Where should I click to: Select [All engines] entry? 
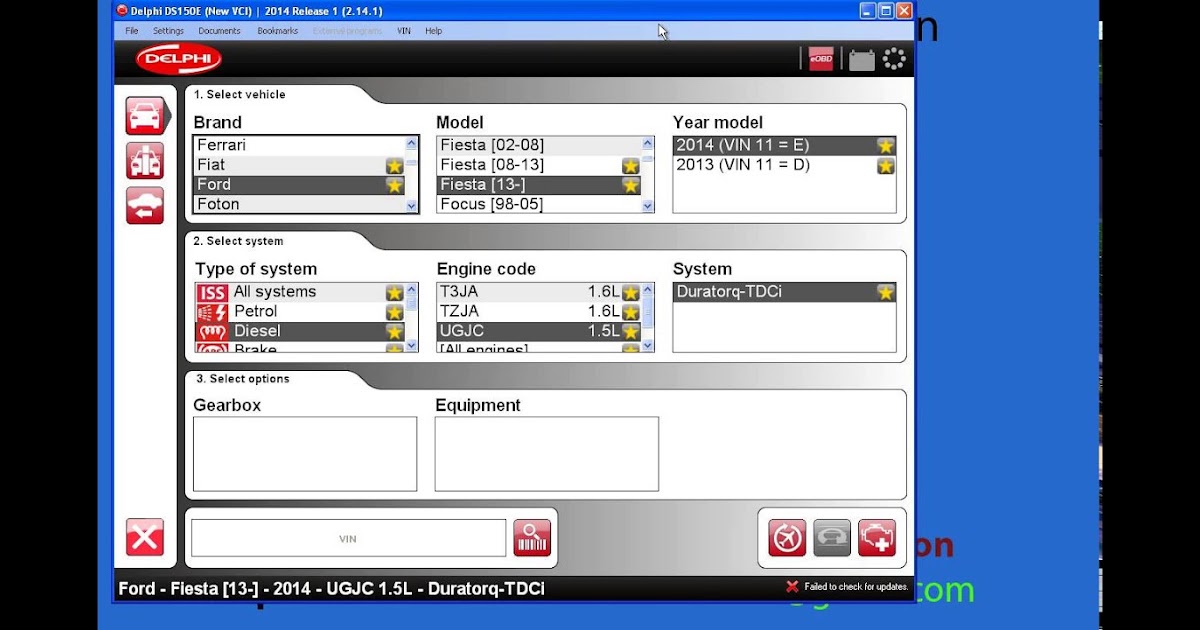point(539,347)
